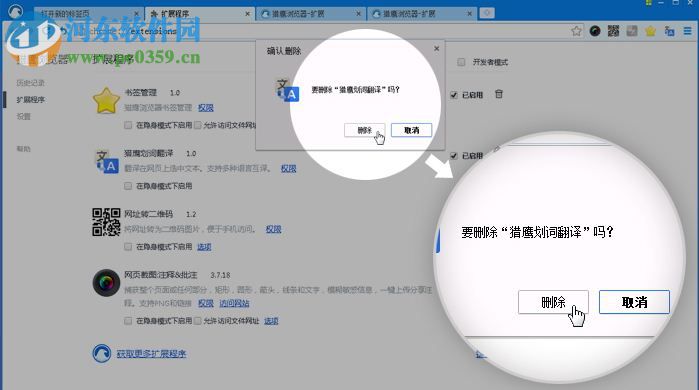Click the gray toolbar extension icon
Viewport: 699px width, 390px height.
pyautogui.click(x=632, y=31)
